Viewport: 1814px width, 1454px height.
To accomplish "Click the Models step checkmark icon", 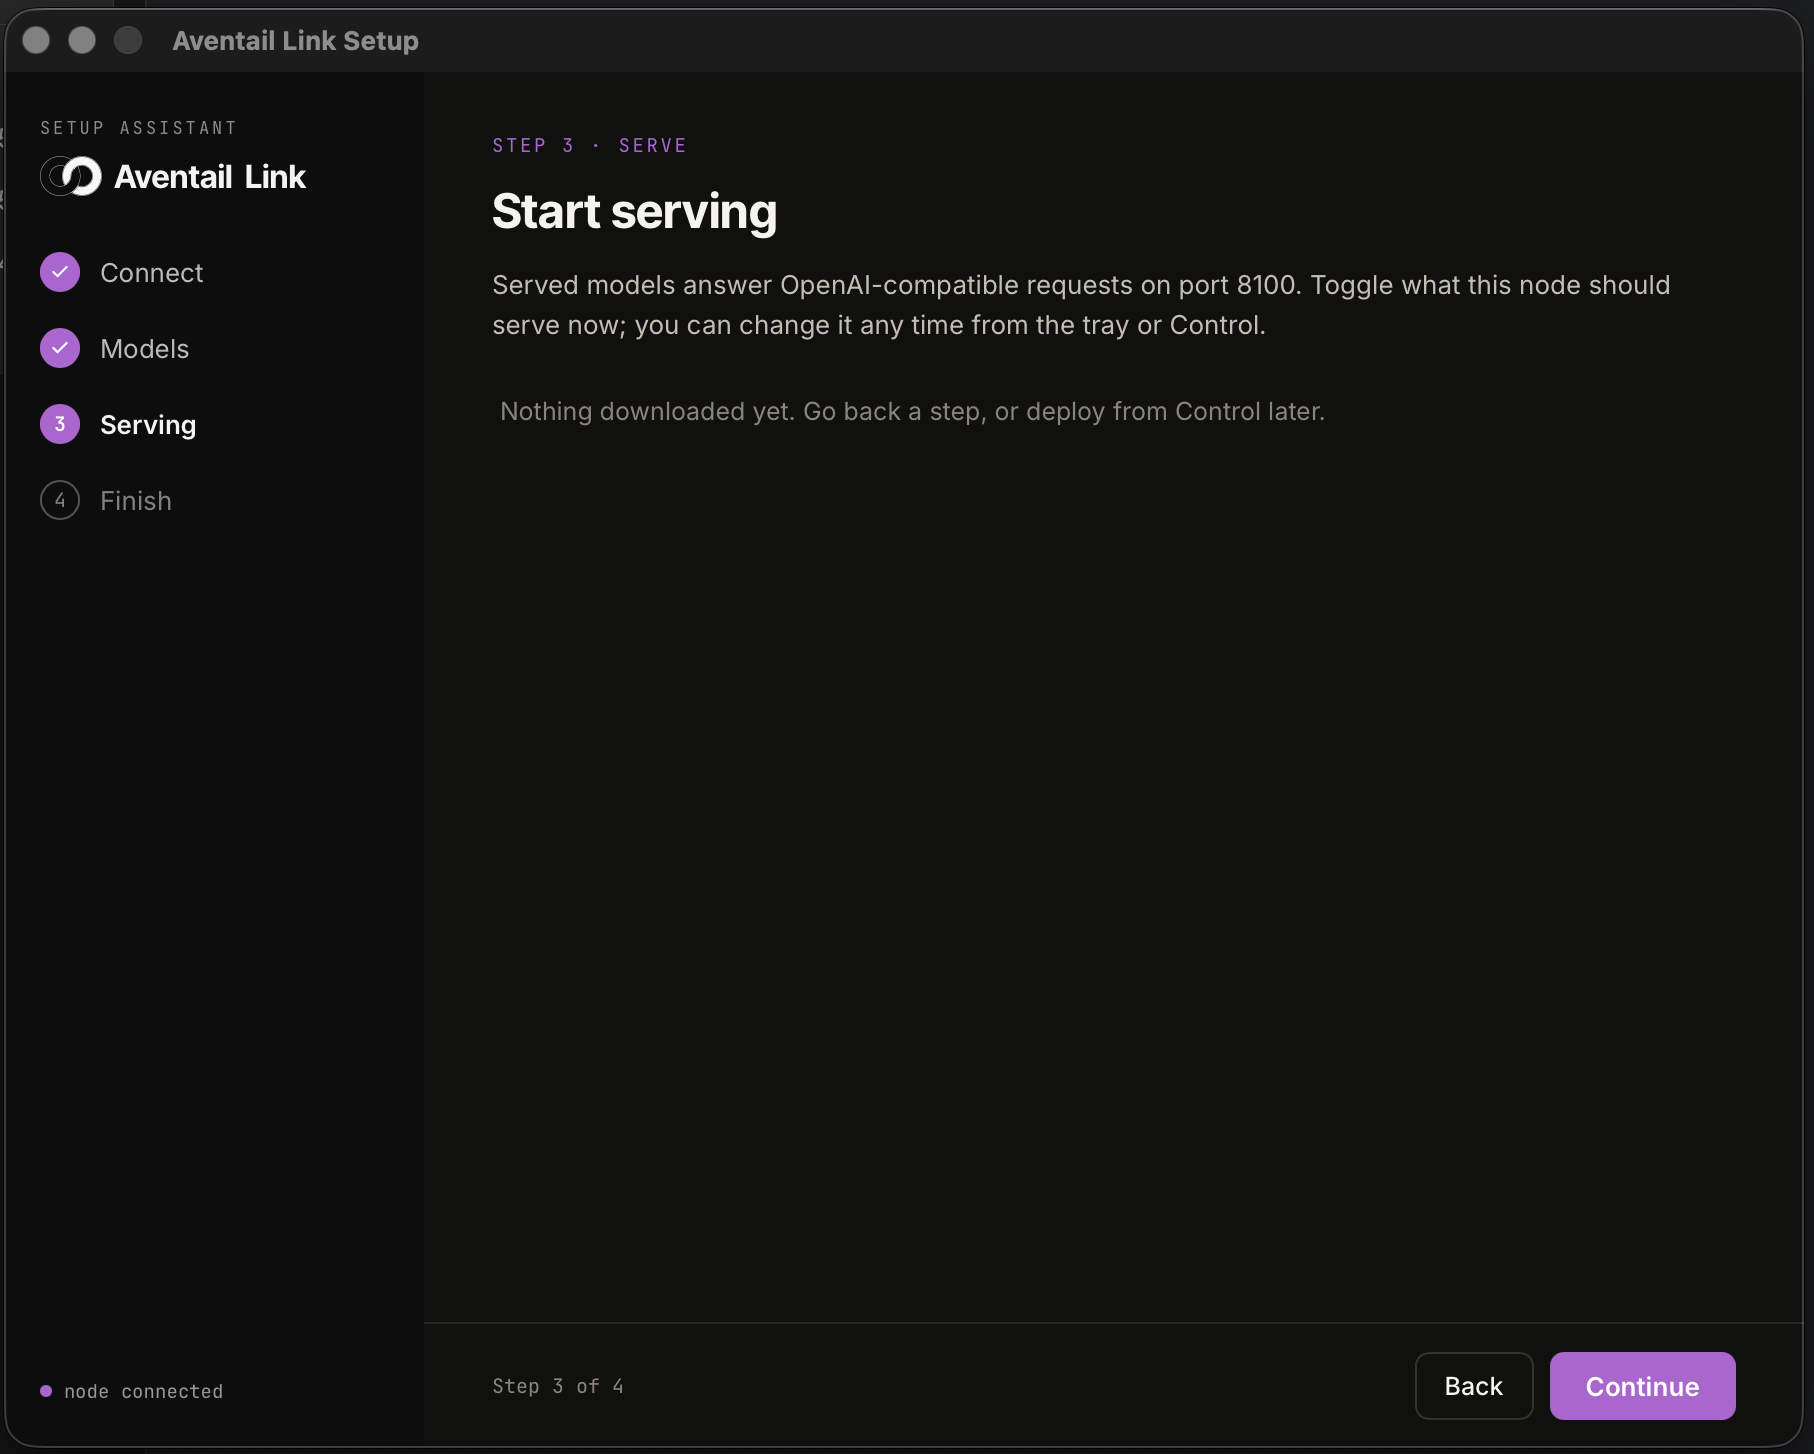I will click(x=60, y=348).
